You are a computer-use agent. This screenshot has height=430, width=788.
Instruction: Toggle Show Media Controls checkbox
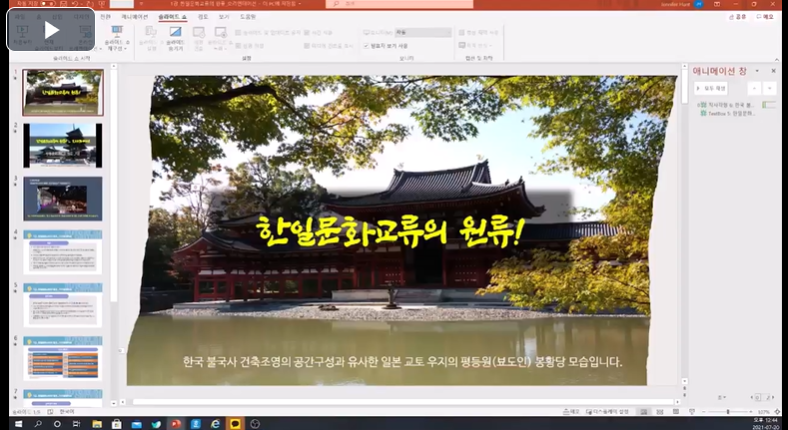307,46
